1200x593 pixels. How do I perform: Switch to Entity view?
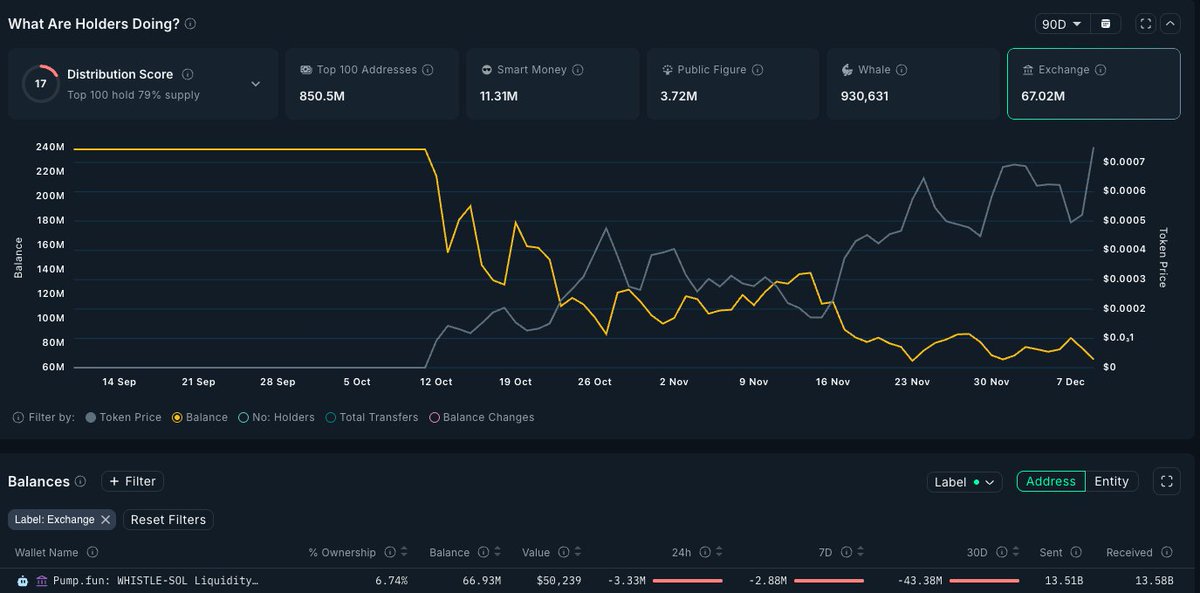point(1111,482)
